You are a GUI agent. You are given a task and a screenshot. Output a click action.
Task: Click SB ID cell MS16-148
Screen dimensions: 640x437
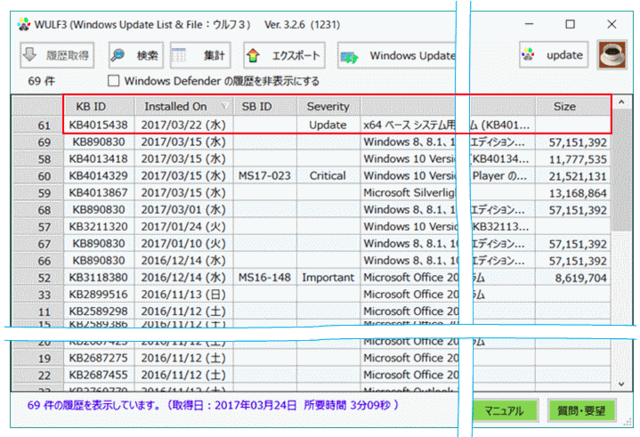(x=265, y=277)
